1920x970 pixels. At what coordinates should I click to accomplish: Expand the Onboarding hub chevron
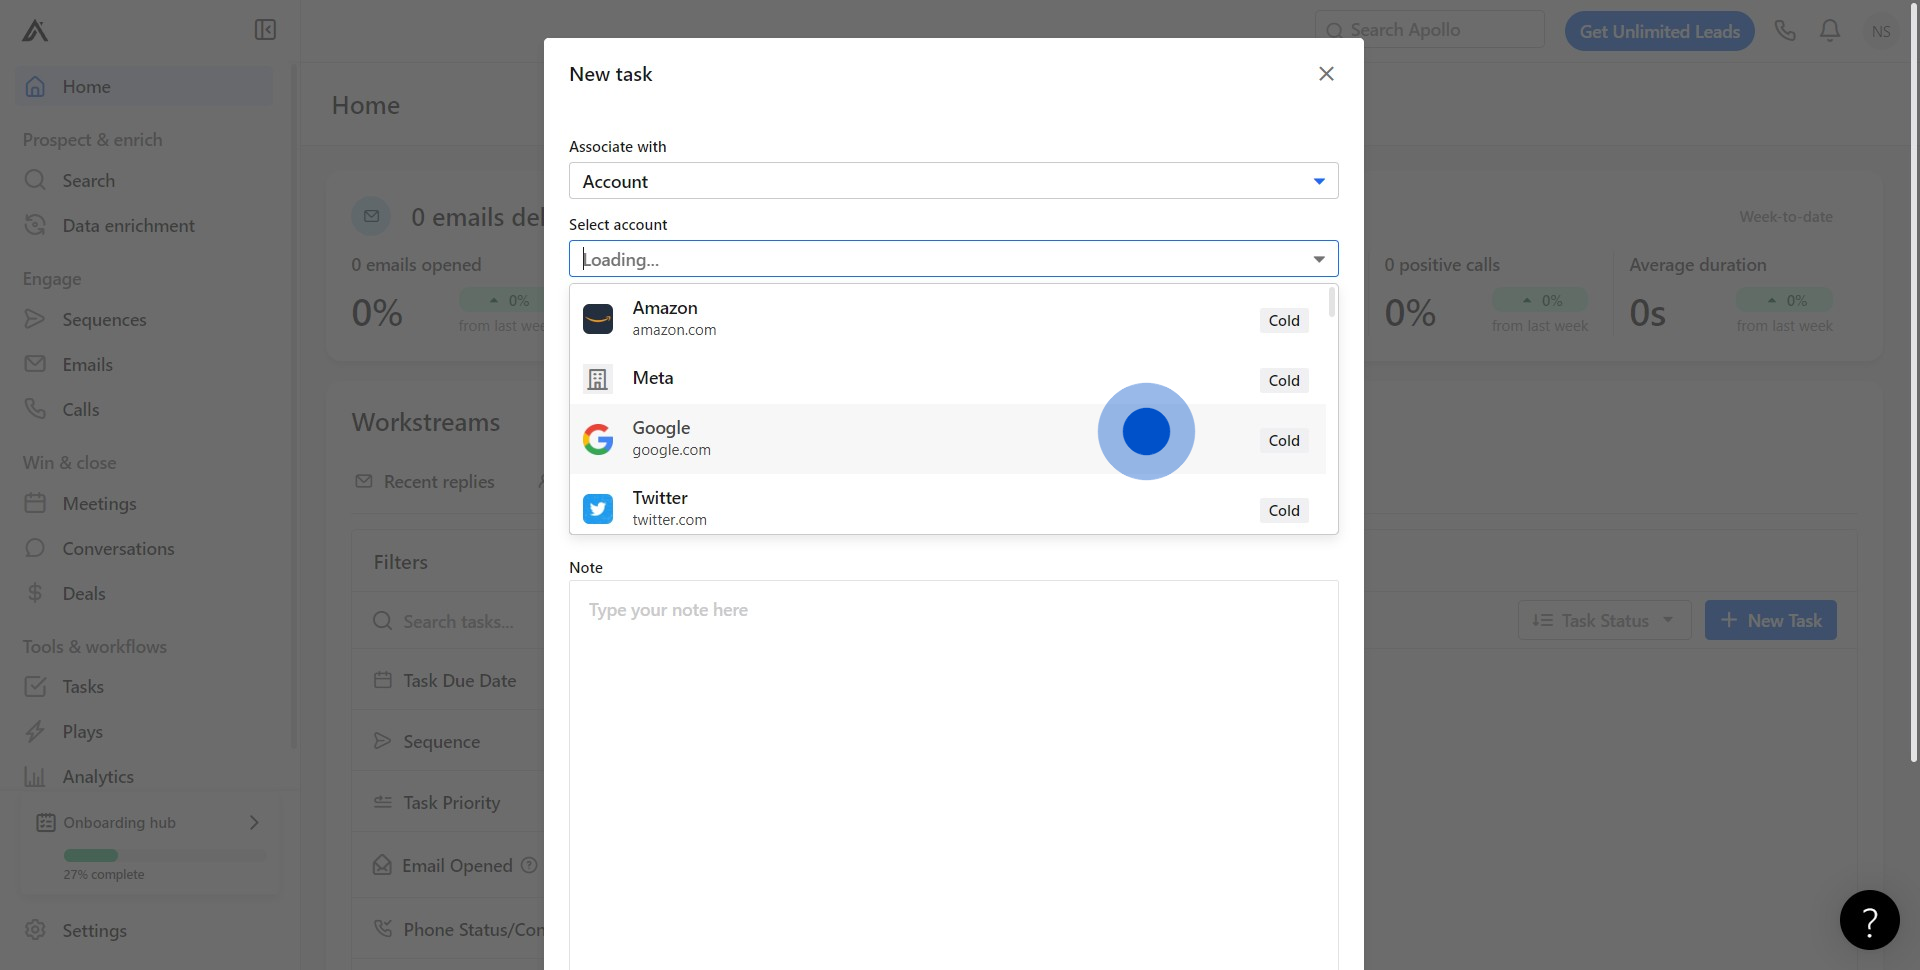coord(254,822)
